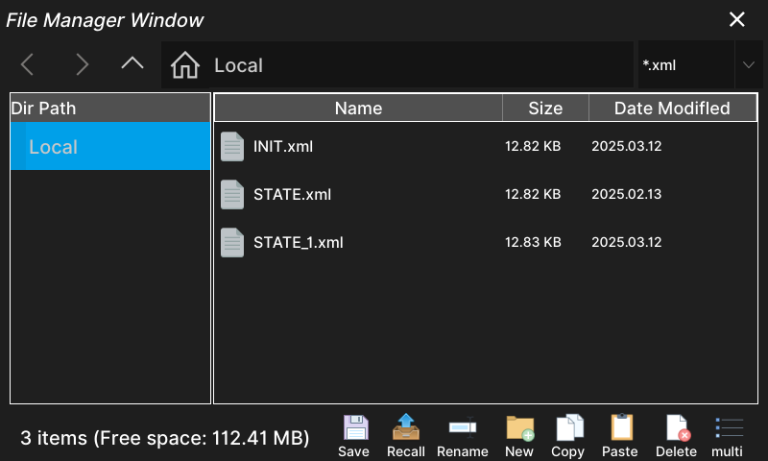Click the Save floppy disk icon

point(354,430)
